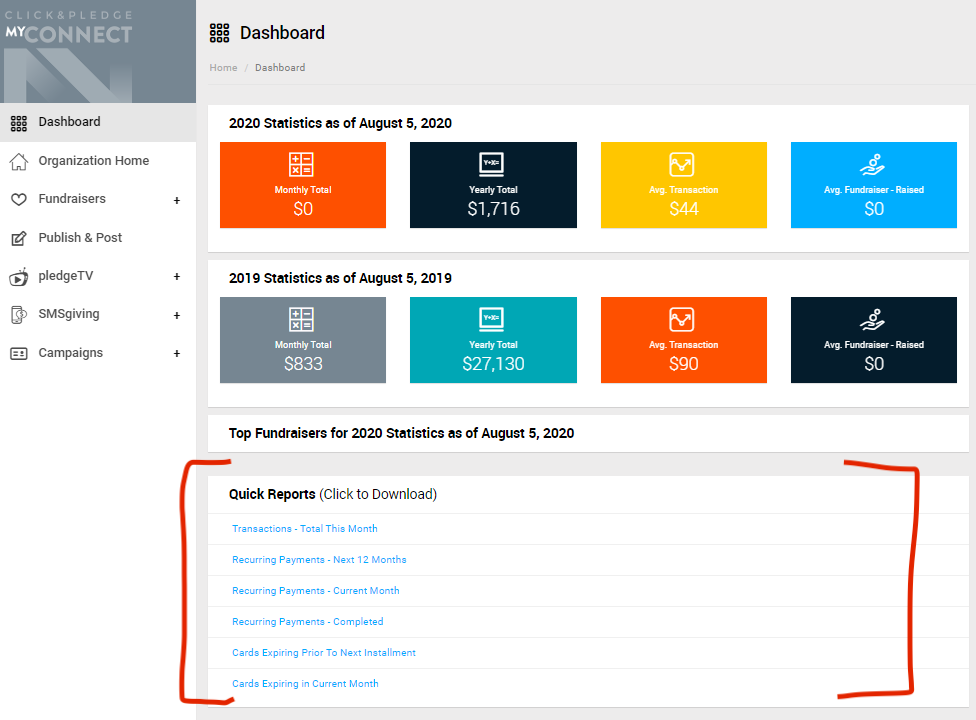This screenshot has height=720, width=976.
Task: Click the pledgeTV play icon
Action: click(x=18, y=277)
